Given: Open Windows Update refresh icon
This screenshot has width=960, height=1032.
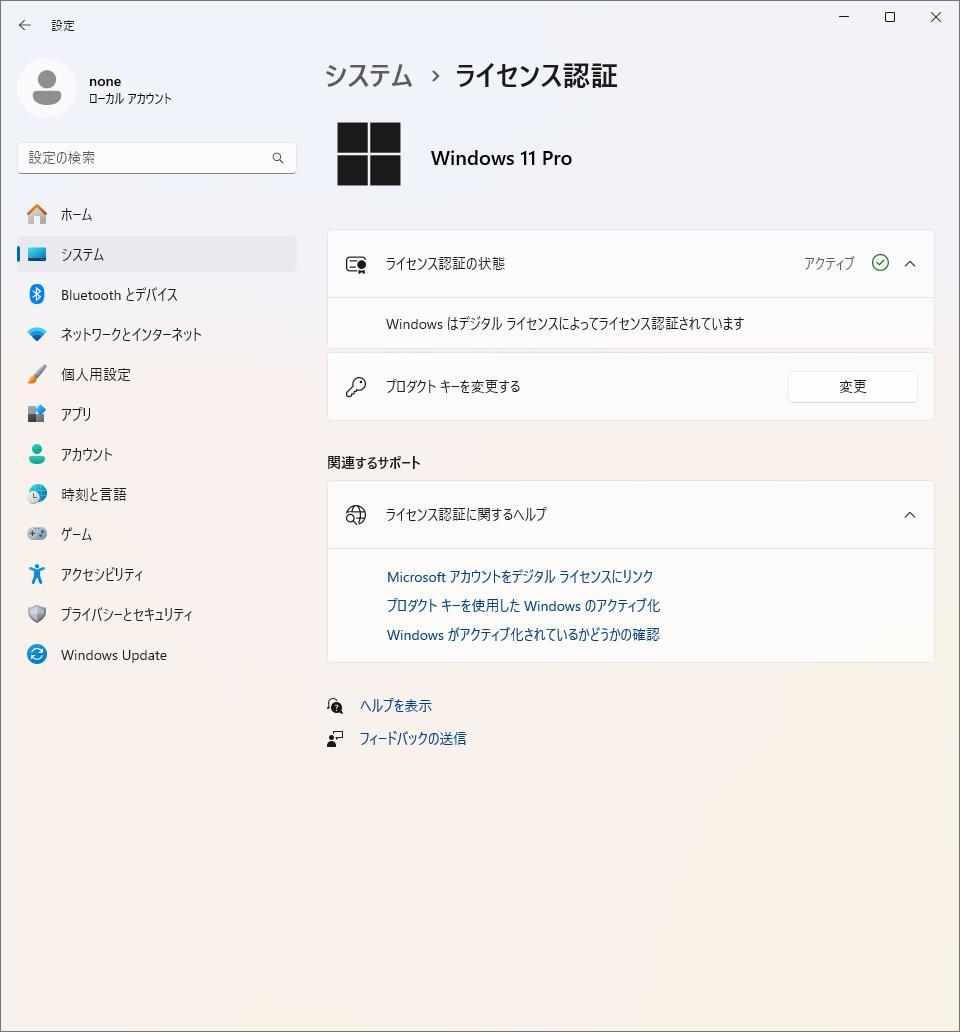Looking at the screenshot, I should pyautogui.click(x=37, y=654).
